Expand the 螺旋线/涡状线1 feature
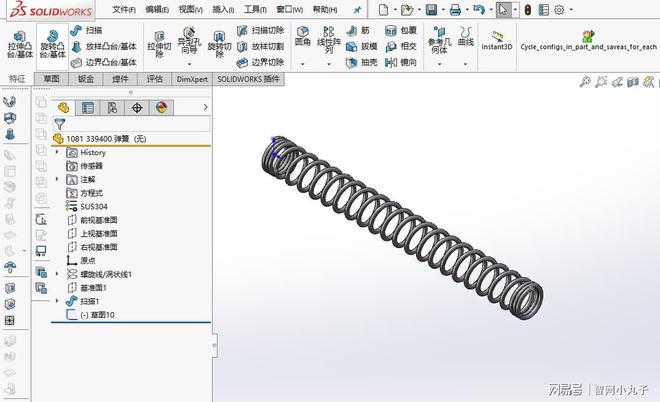Image resolution: width=660 pixels, height=402 pixels. pos(57,274)
